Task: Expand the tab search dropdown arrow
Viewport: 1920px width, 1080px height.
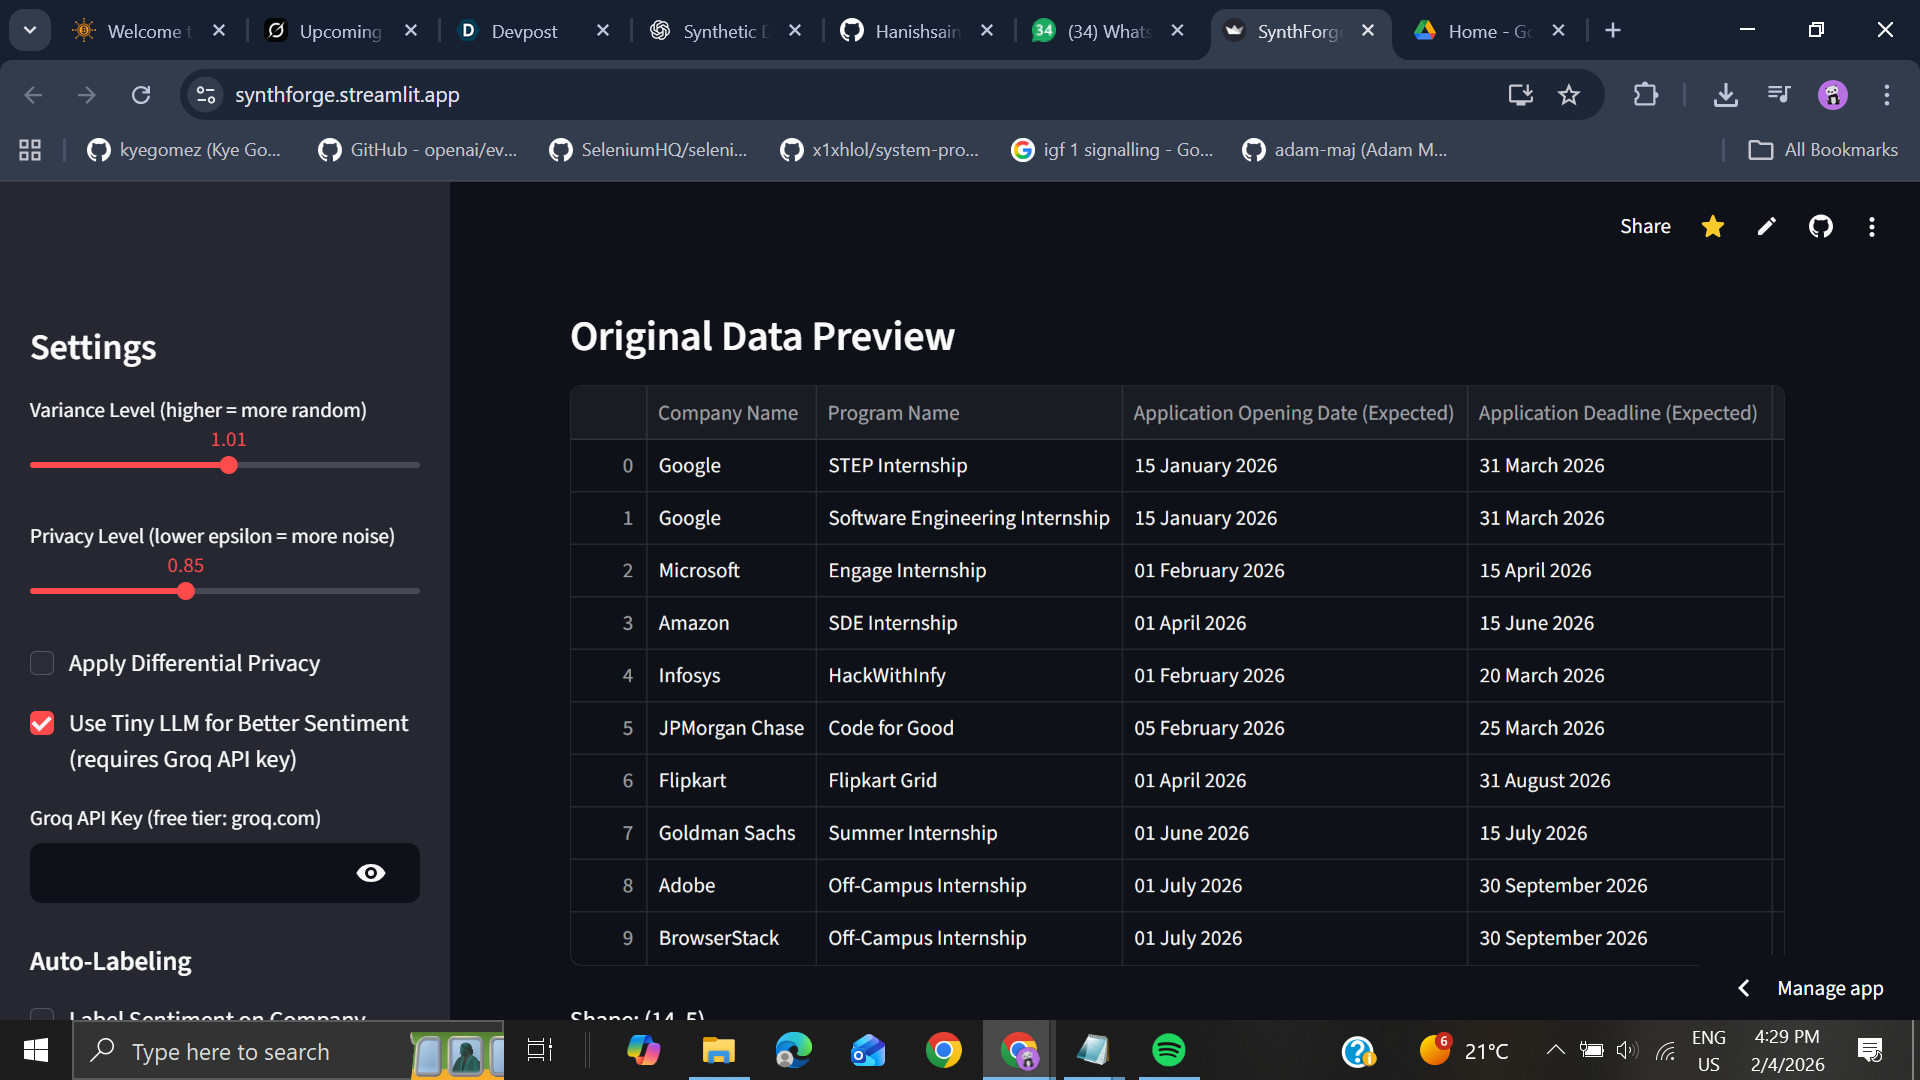Action: [x=30, y=30]
